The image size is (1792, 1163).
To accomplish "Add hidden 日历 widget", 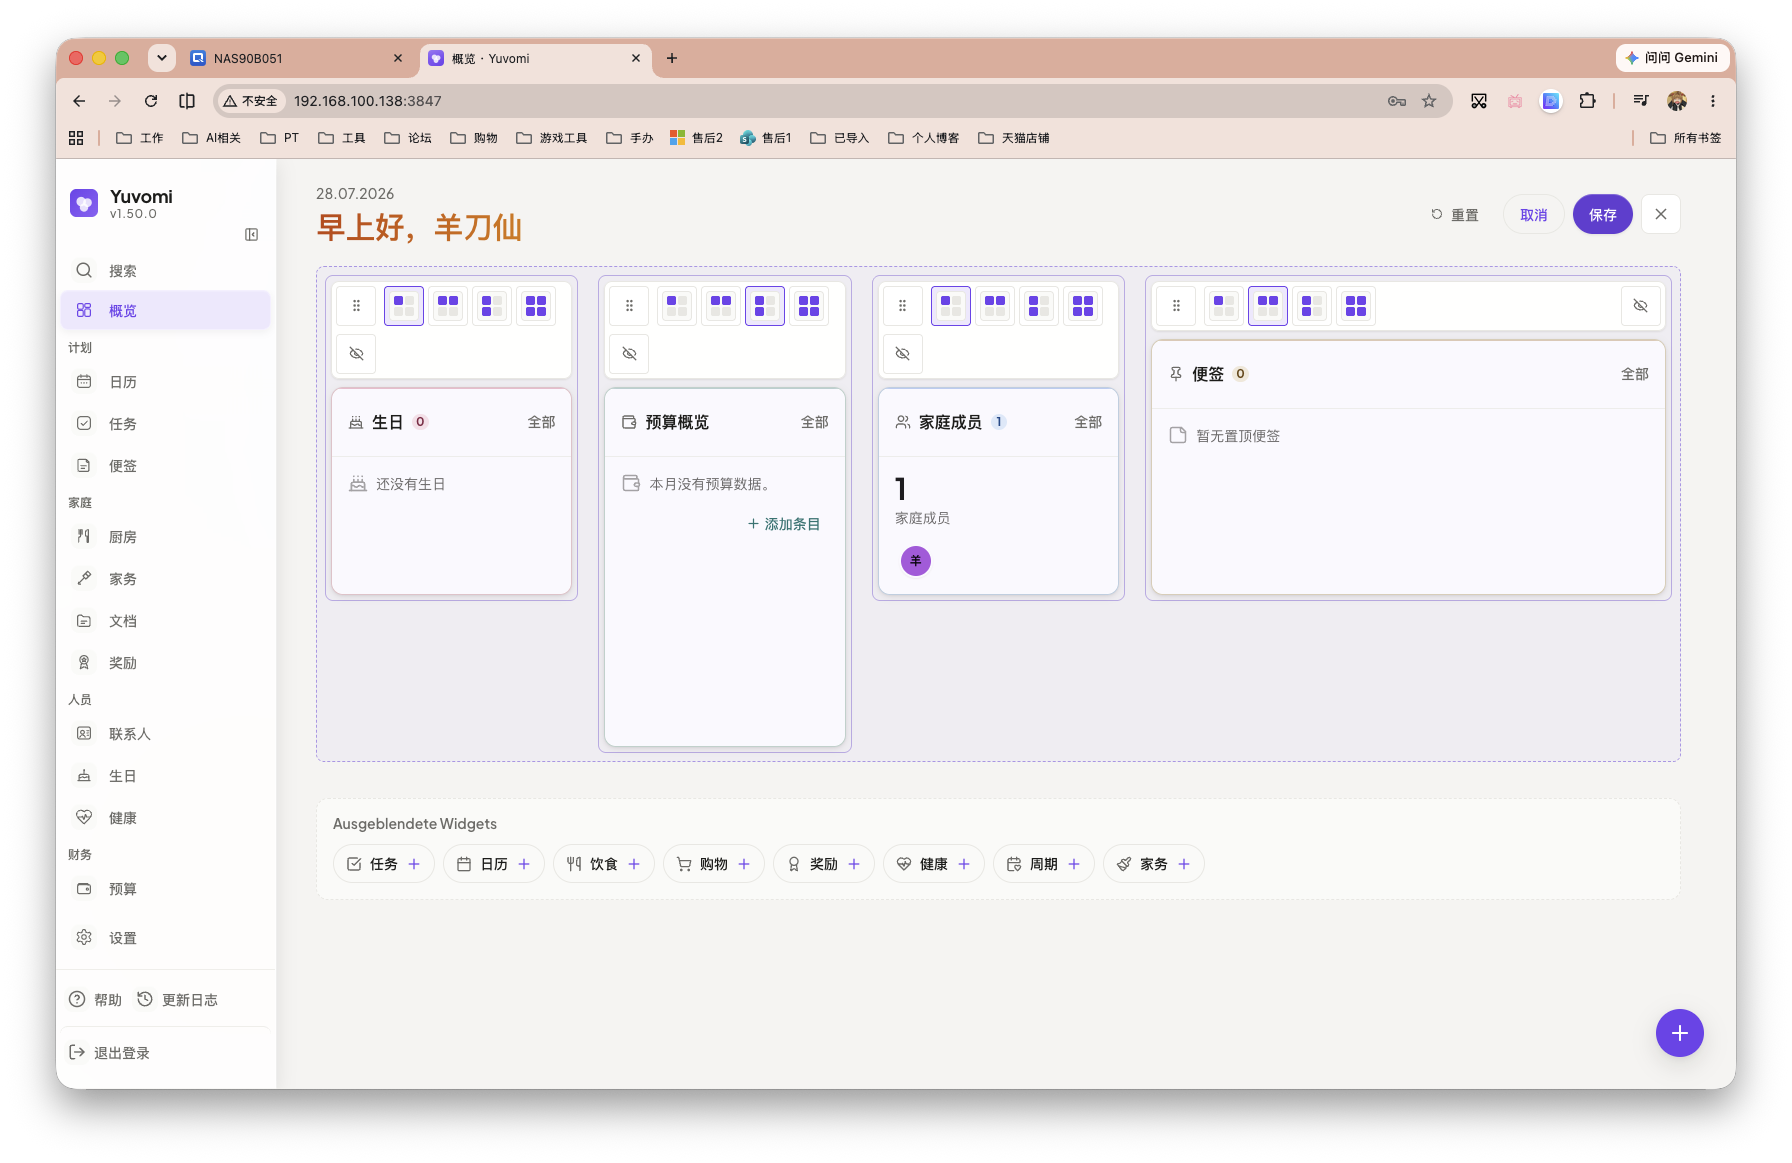I will [494, 864].
